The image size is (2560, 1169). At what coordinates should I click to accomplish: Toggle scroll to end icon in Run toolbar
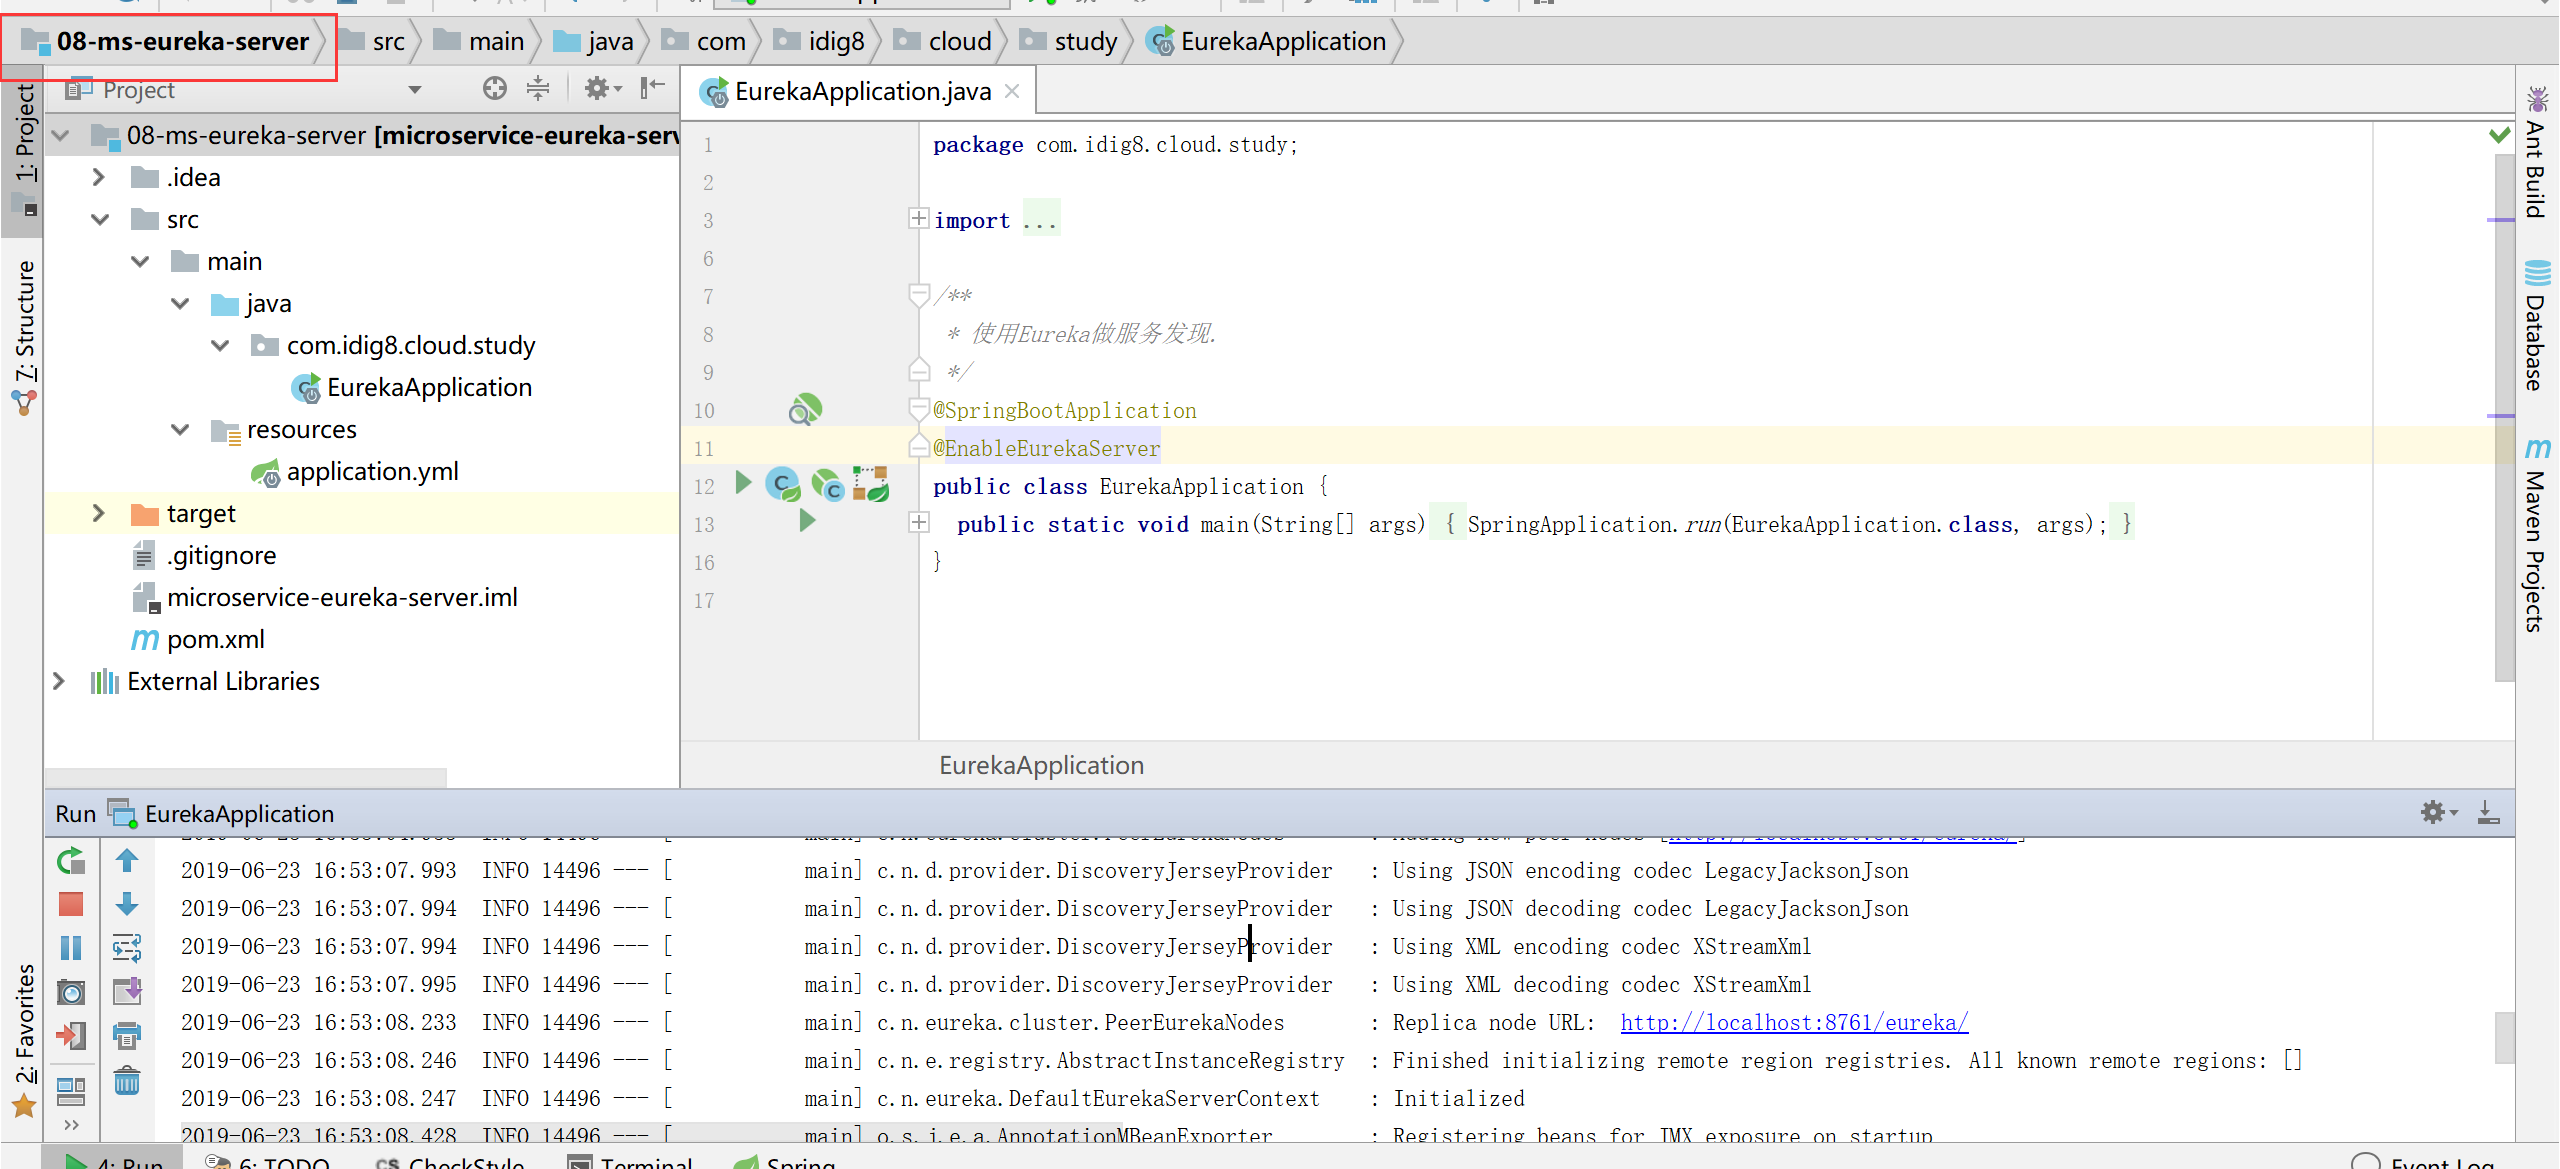pyautogui.click(x=127, y=992)
